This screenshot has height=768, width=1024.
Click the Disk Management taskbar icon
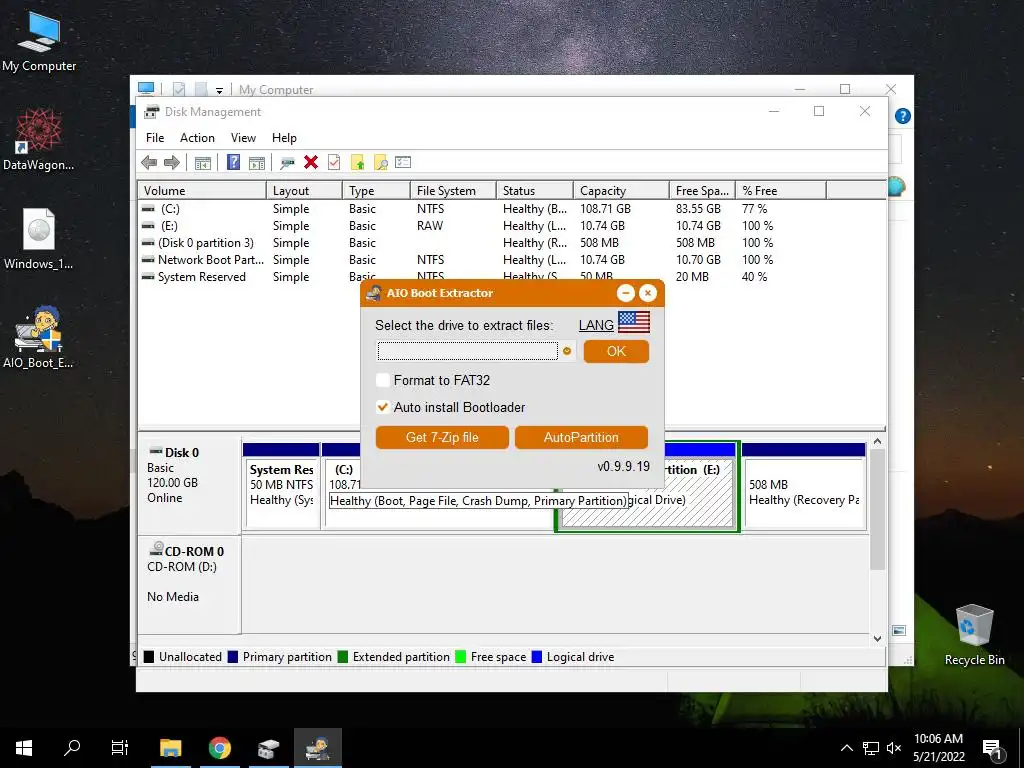point(268,748)
